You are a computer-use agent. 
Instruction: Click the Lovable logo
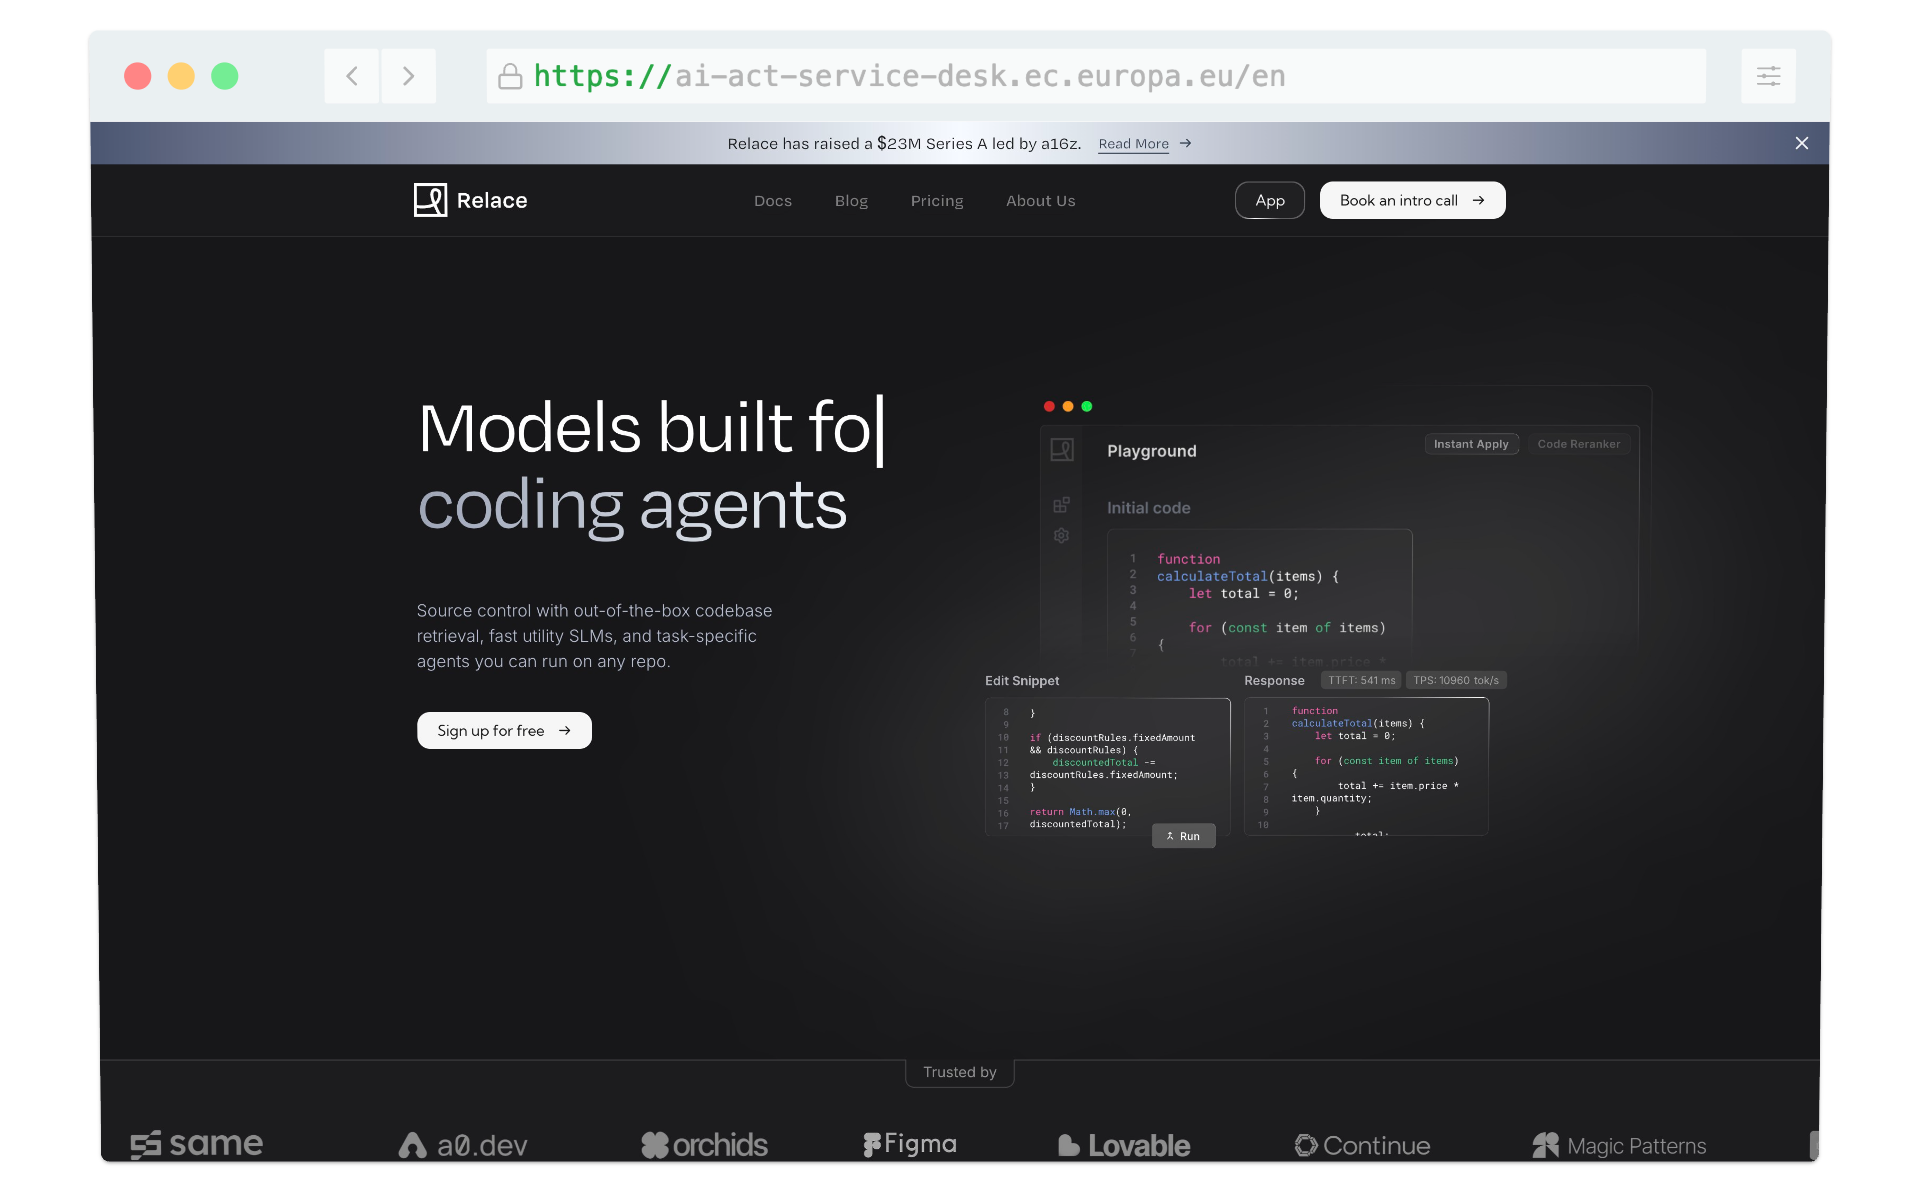click(x=1124, y=1145)
